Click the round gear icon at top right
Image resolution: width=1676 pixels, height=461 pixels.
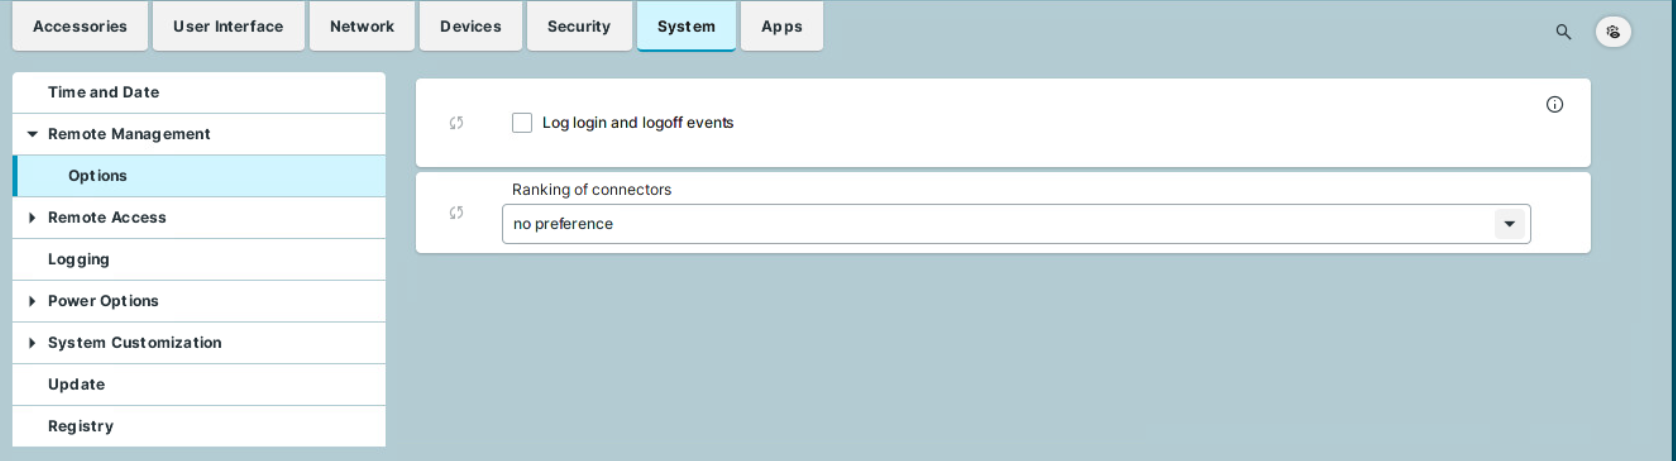(1613, 32)
